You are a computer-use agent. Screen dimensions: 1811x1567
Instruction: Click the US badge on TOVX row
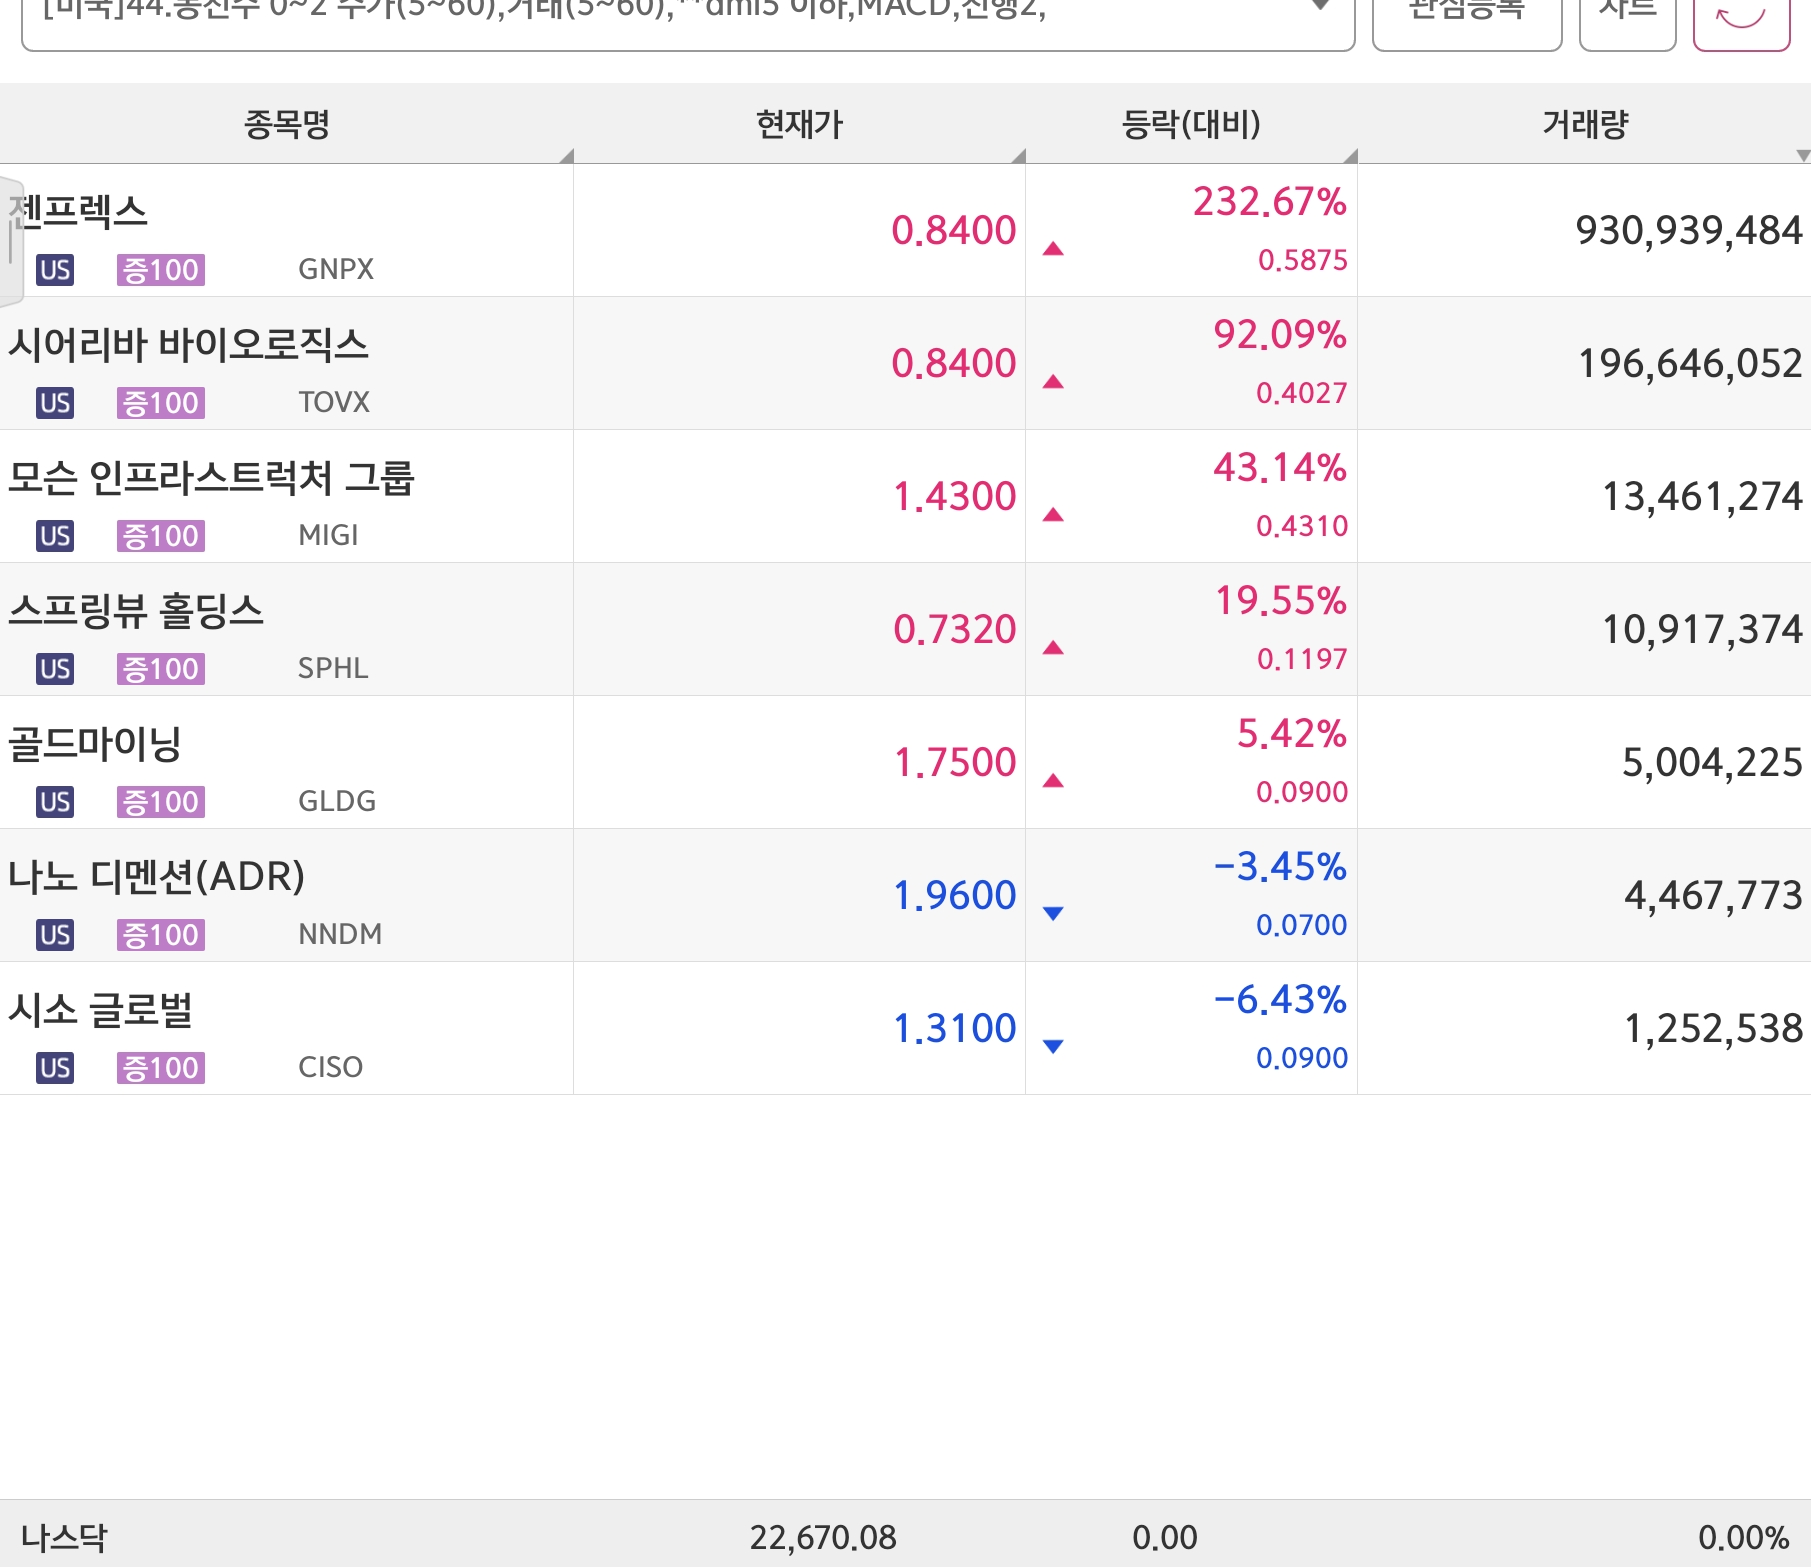pyautogui.click(x=55, y=403)
